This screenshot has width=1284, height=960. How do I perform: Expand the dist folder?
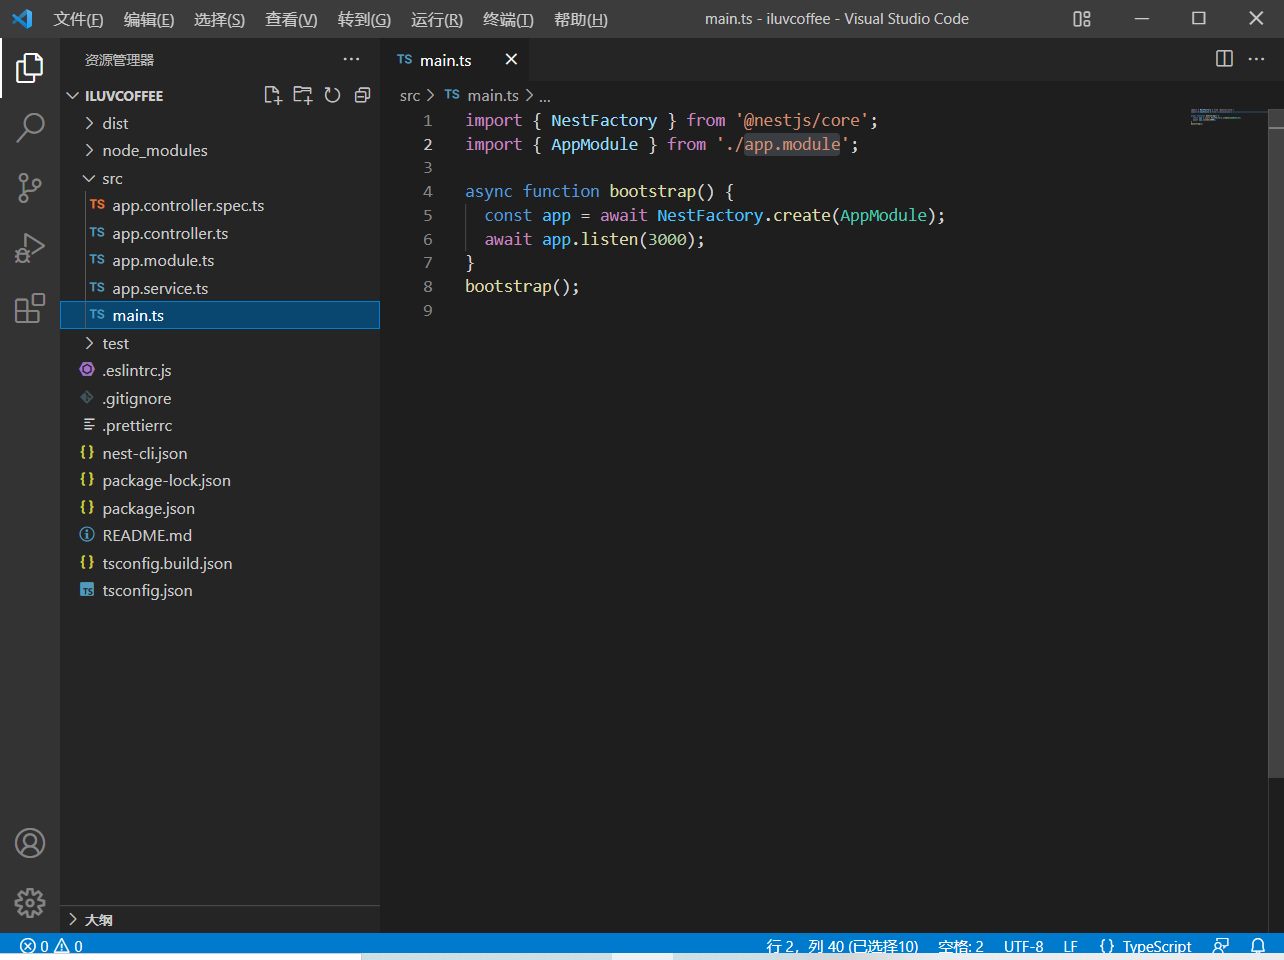click(115, 123)
